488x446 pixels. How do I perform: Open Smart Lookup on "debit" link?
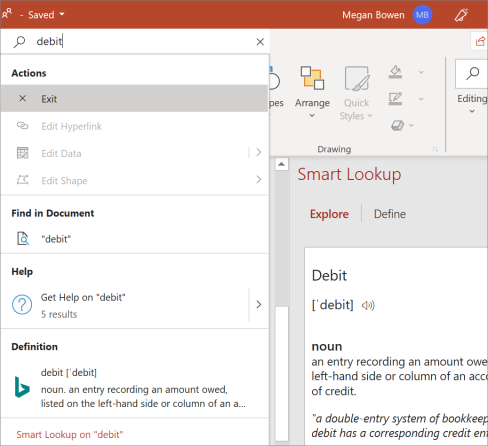pyautogui.click(x=70, y=434)
